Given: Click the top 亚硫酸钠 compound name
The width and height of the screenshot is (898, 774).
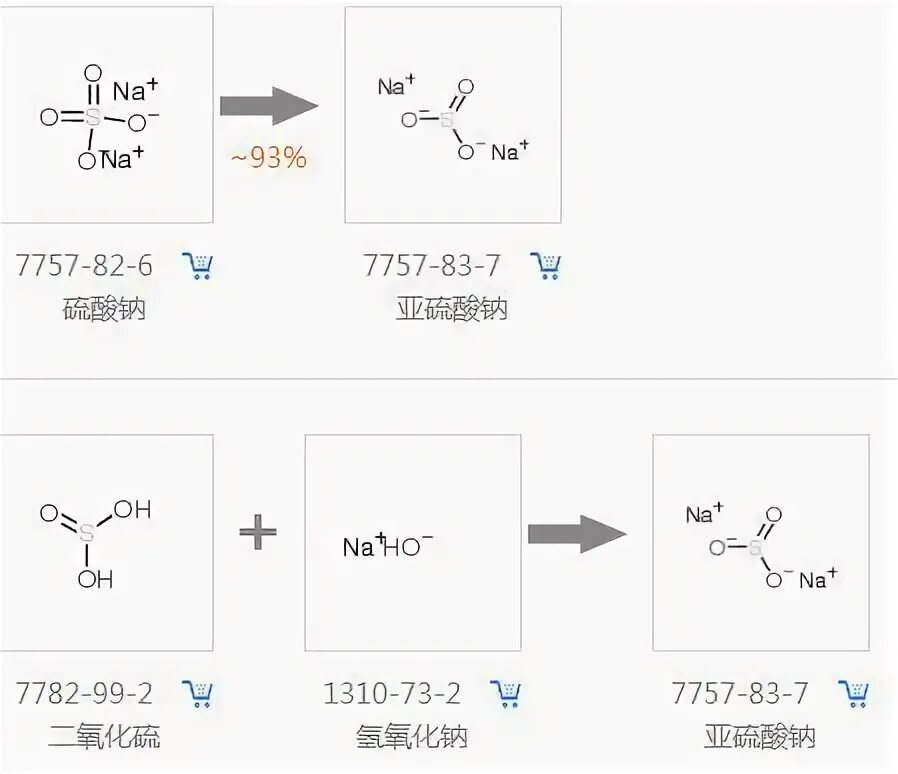Looking at the screenshot, I should coord(452,309).
